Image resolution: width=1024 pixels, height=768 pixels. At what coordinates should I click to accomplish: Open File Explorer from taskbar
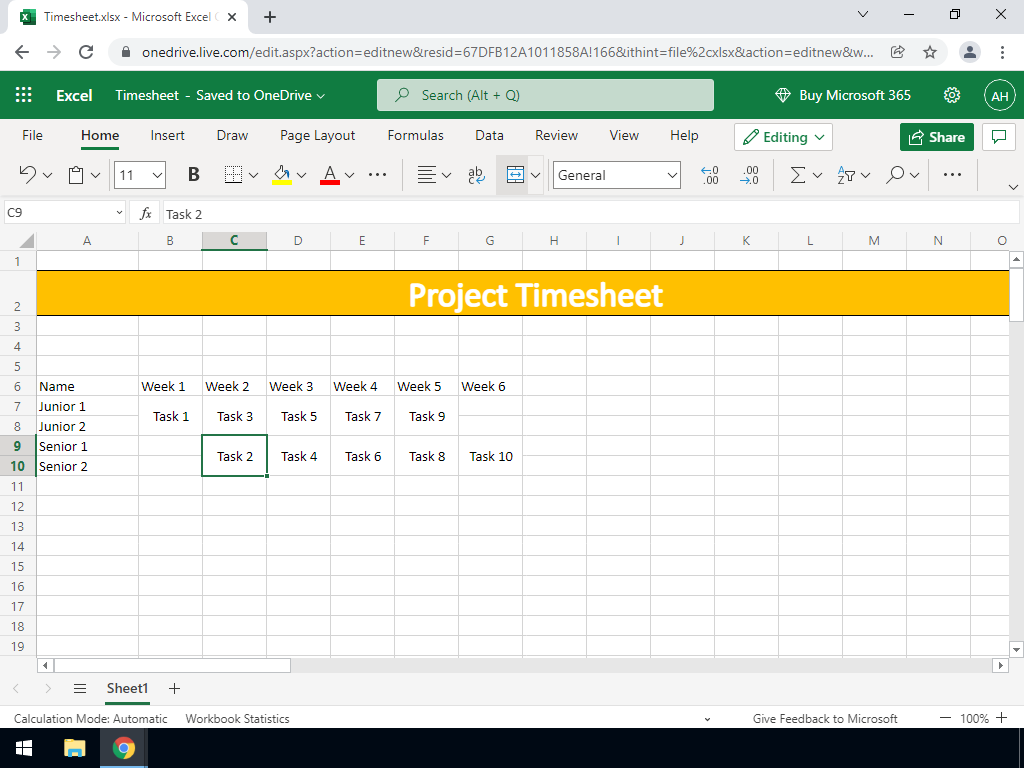(x=74, y=748)
